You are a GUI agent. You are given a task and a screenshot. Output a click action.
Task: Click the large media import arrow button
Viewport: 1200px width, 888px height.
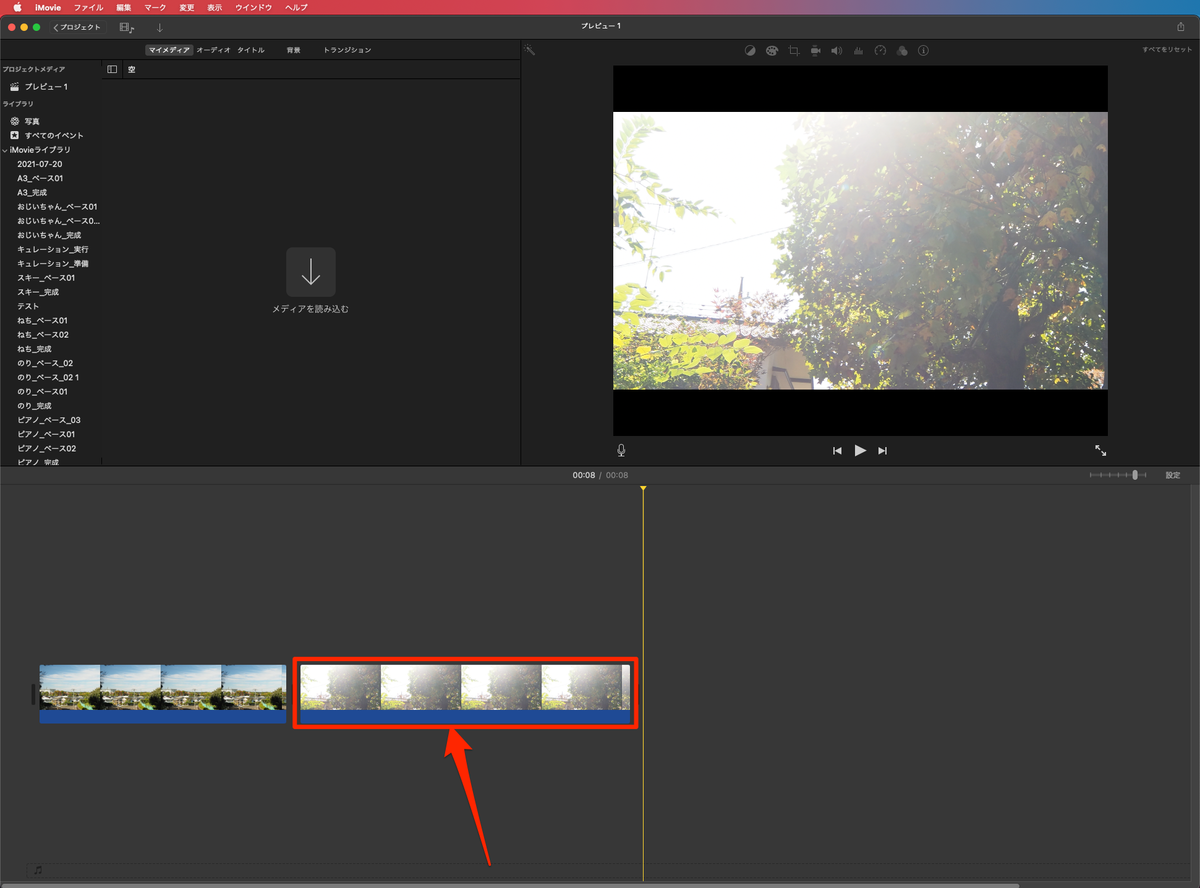311,272
